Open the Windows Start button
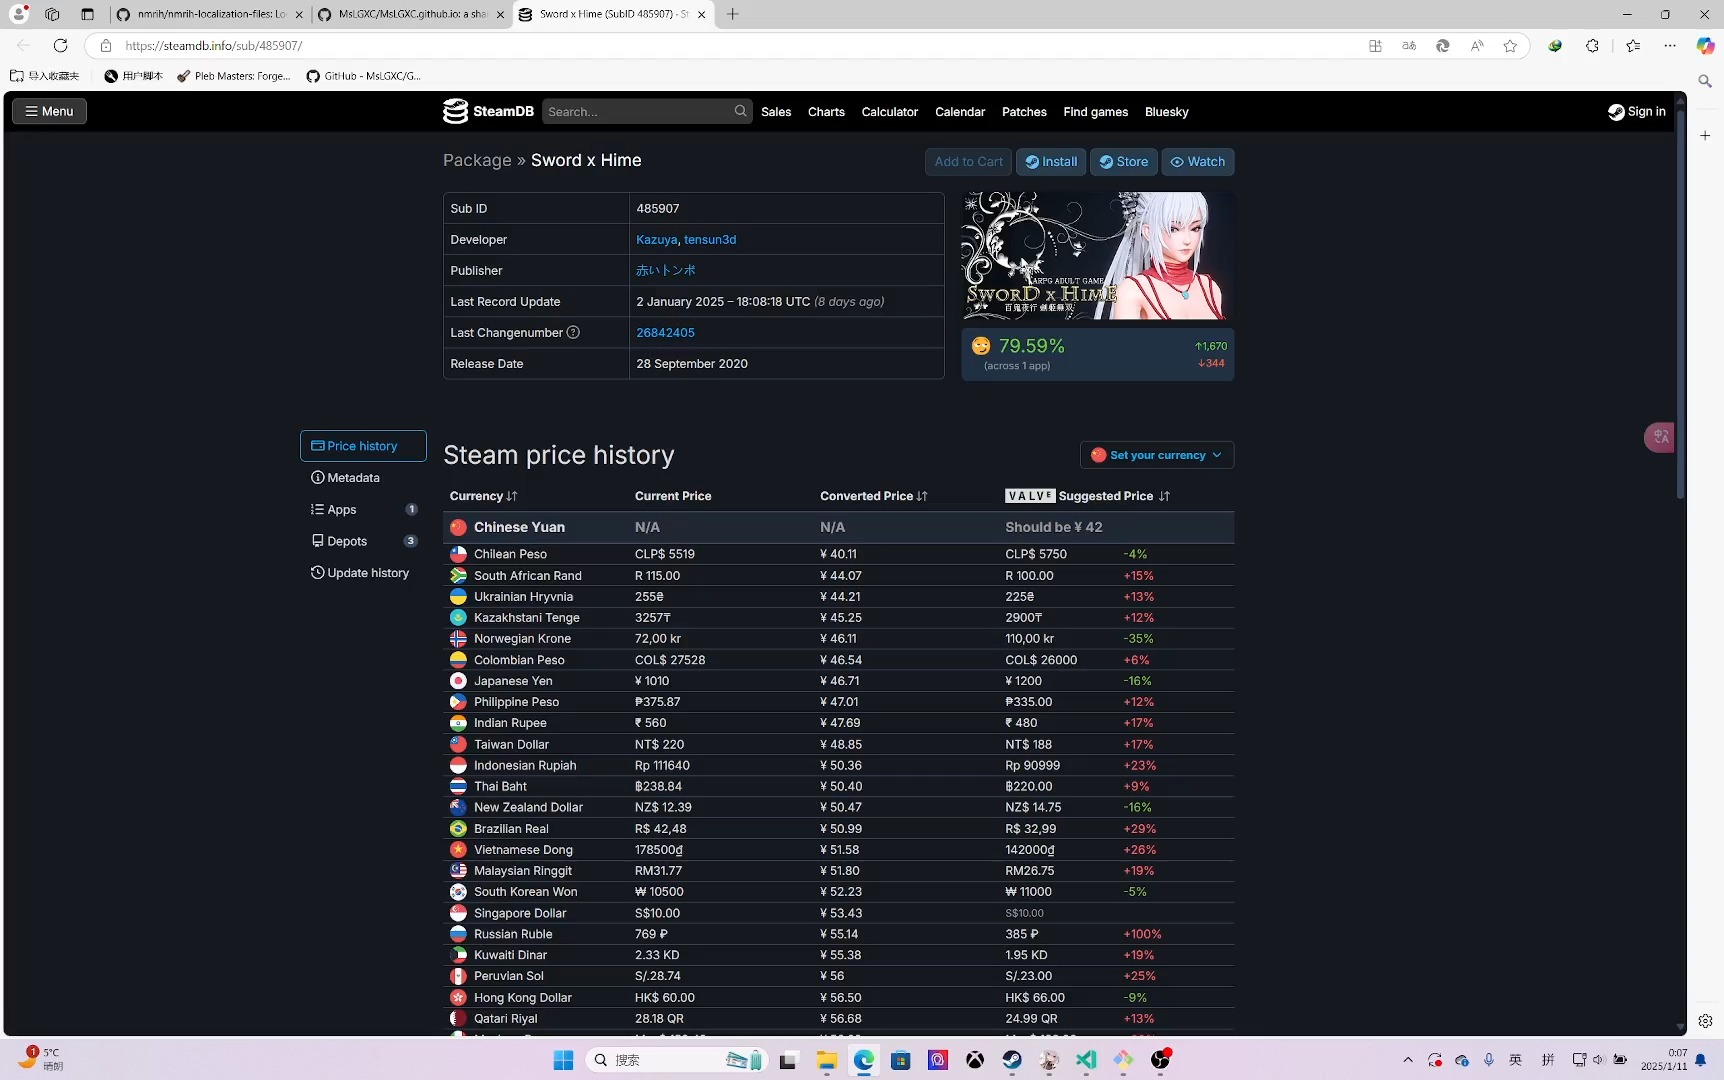 (563, 1060)
